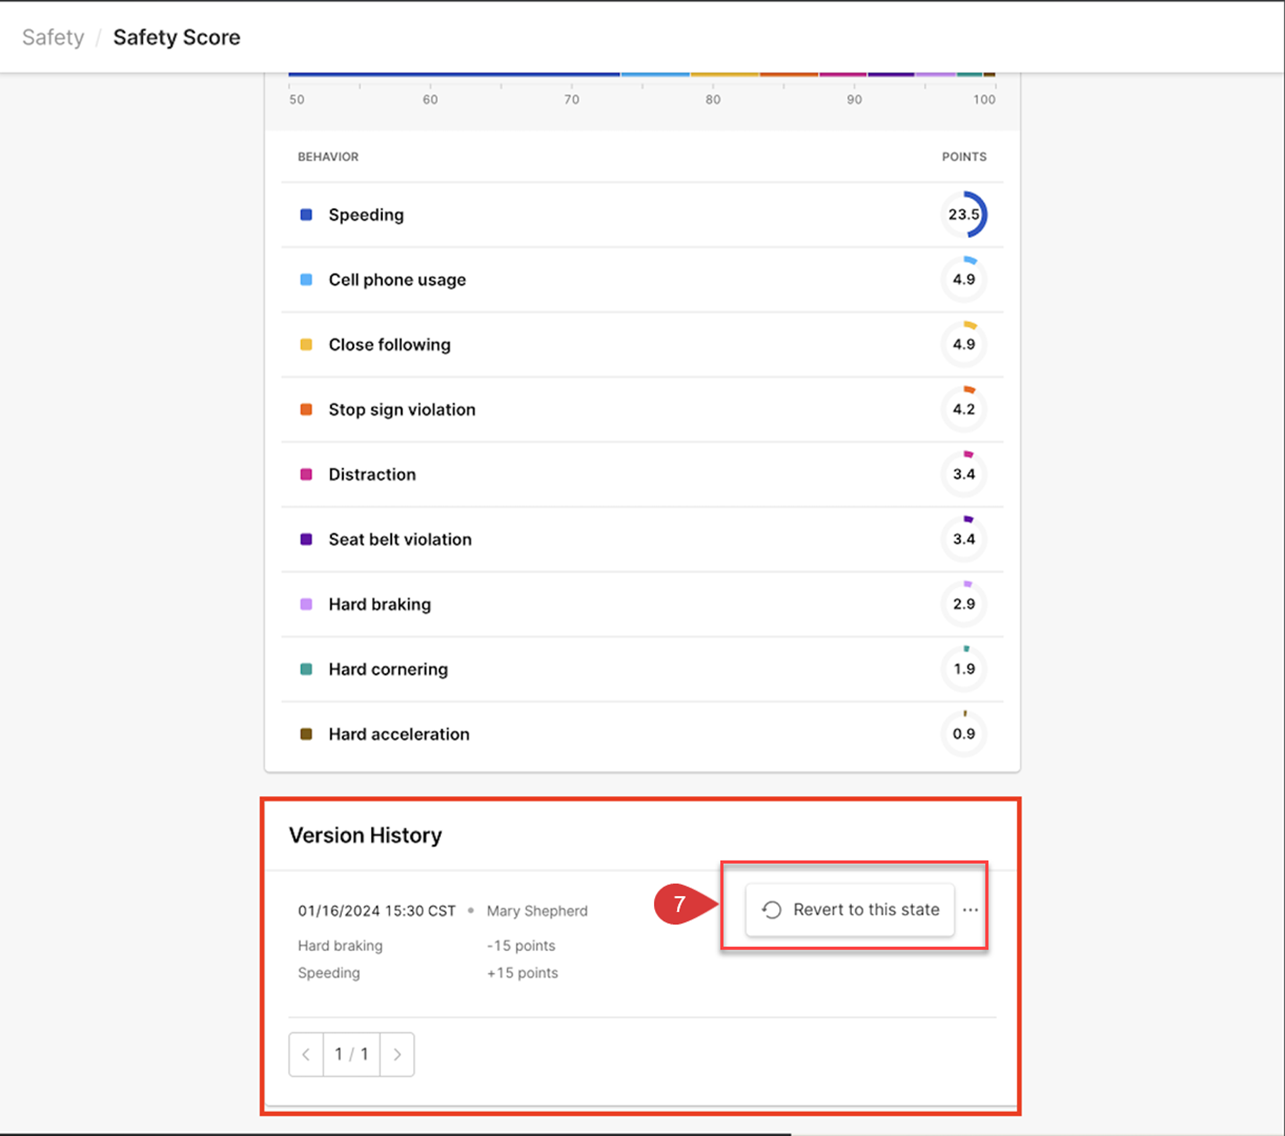The image size is (1285, 1136).
Task: Select the purple Seat belt violation swatch
Action: [x=306, y=540]
